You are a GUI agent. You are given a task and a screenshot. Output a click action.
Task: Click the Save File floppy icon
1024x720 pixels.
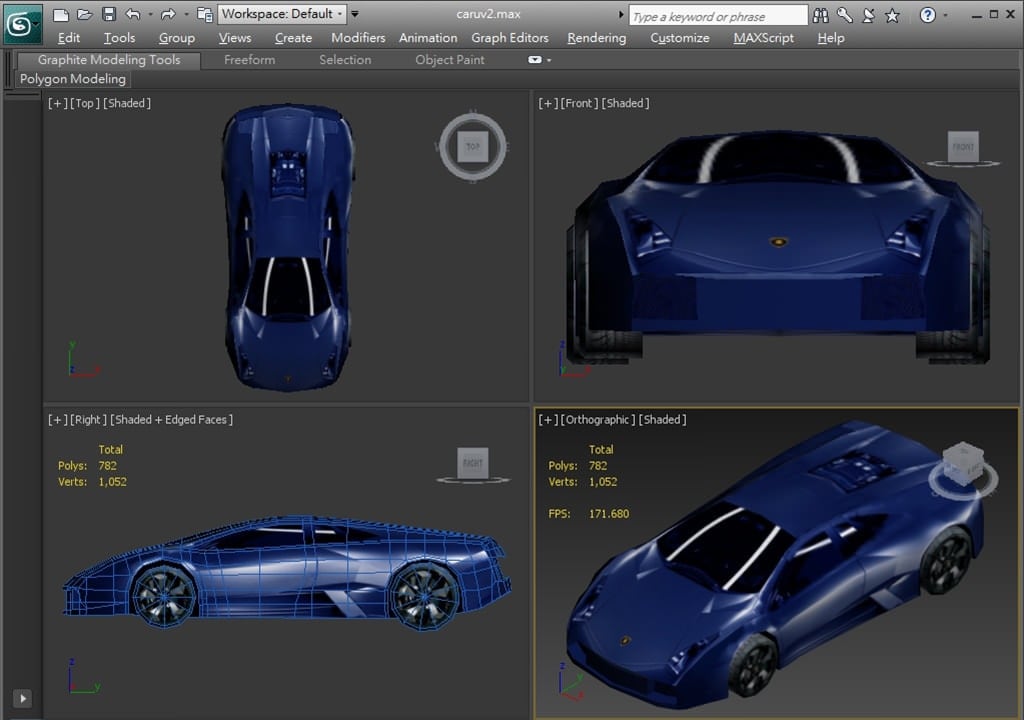tap(109, 15)
